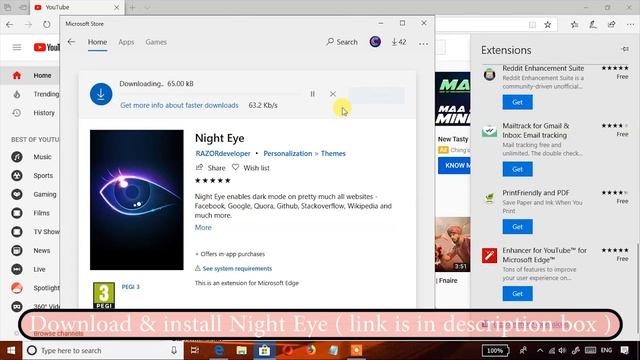Open Live in Best of YouTube
Screen dimensions: 640x360
tap(31, 269)
